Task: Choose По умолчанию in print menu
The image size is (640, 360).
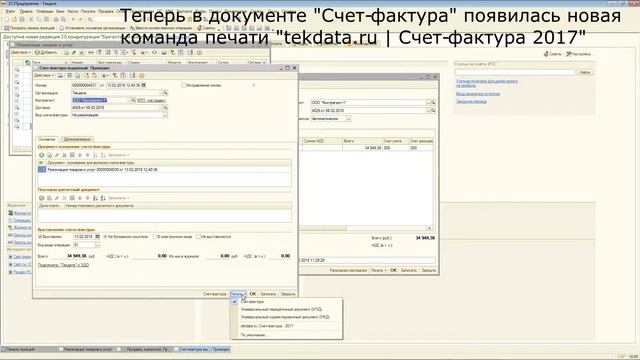Action: pyautogui.click(x=286, y=335)
